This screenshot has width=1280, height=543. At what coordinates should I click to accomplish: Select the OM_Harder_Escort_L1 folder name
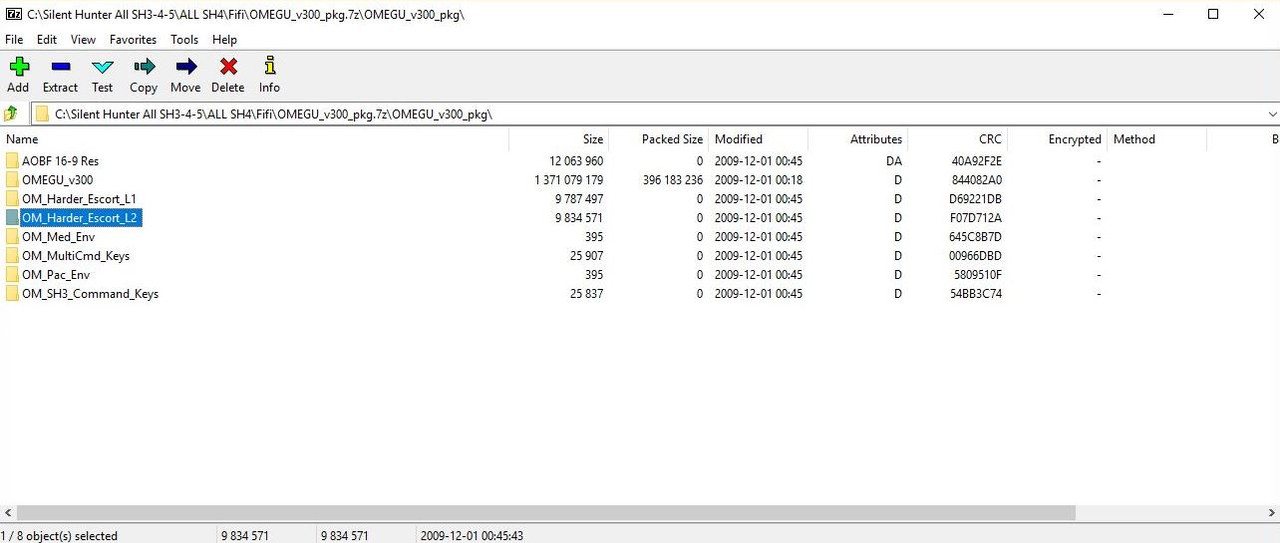(79, 199)
